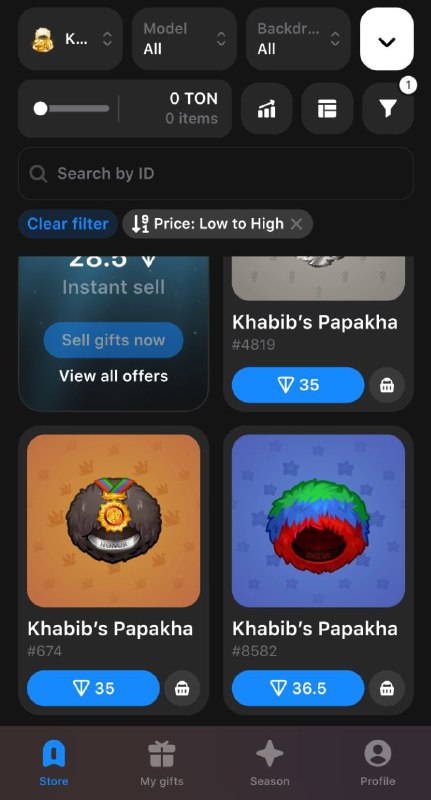The height and width of the screenshot is (800, 431).
Task: Open the funnel filter icon
Action: 388,109
